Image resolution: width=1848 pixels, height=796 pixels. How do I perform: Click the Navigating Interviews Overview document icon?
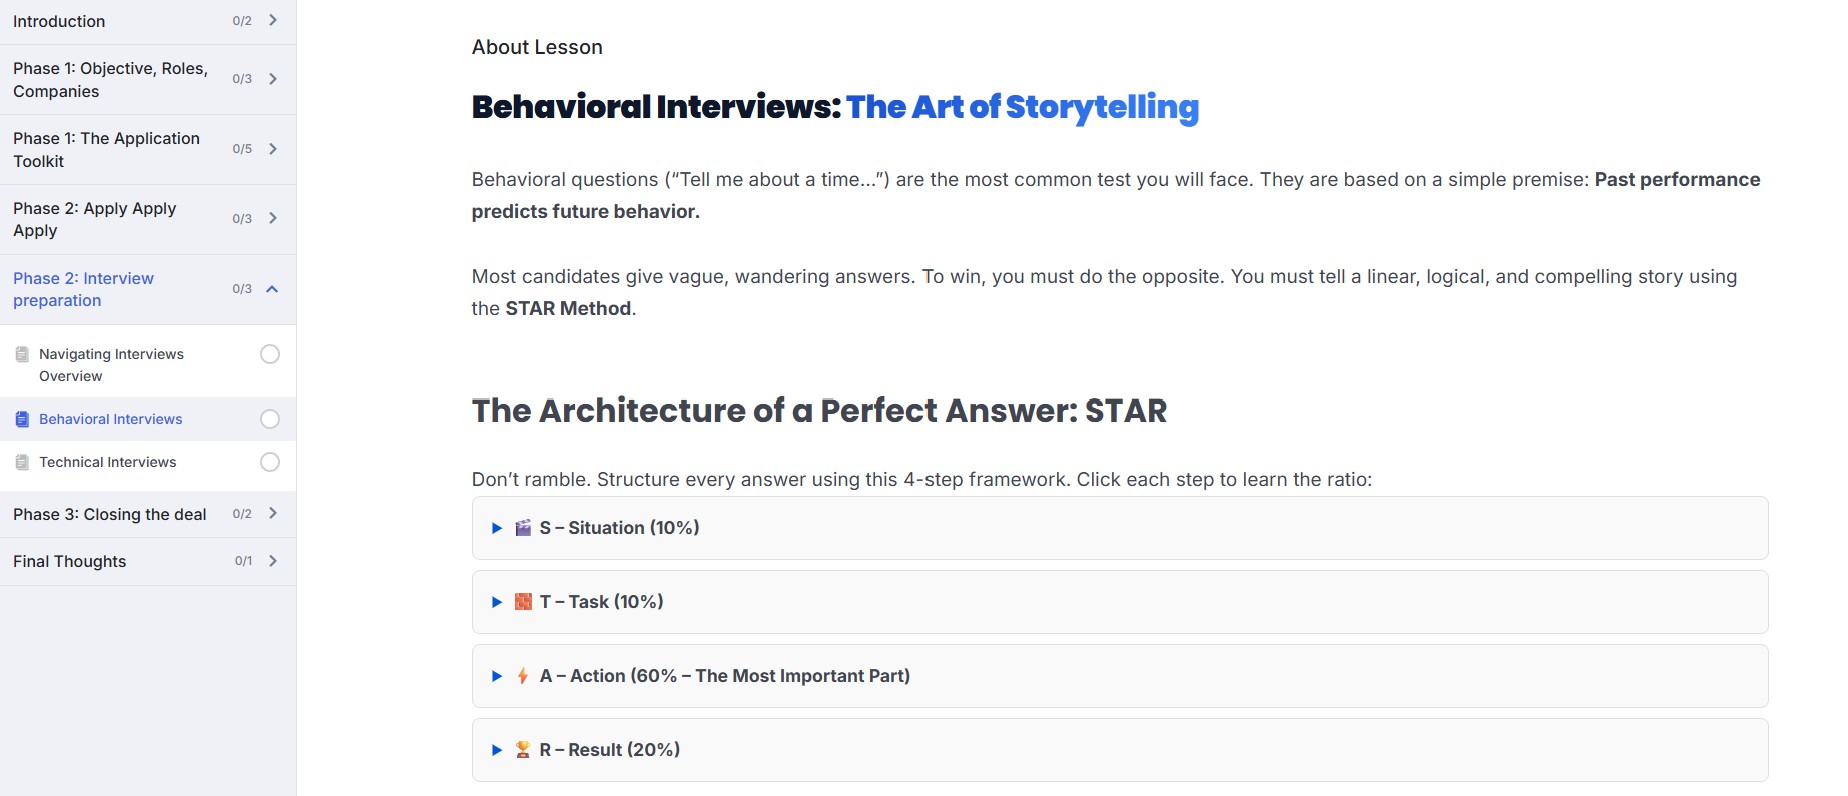tap(22, 354)
